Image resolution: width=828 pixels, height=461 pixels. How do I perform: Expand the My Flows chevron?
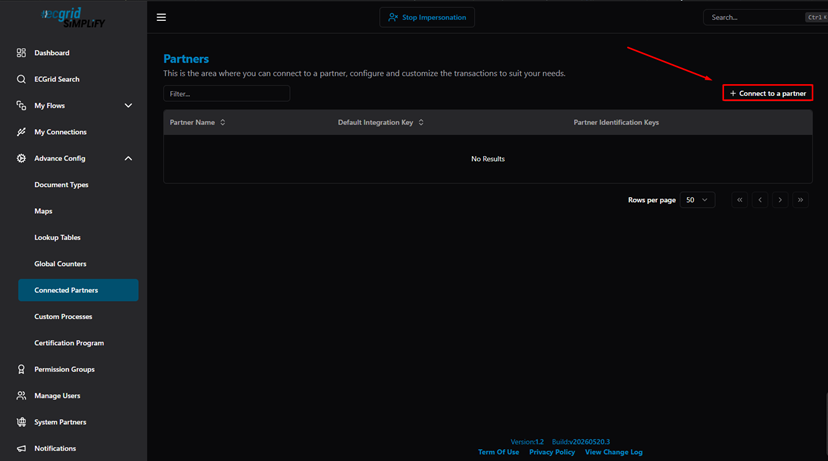[128, 106]
